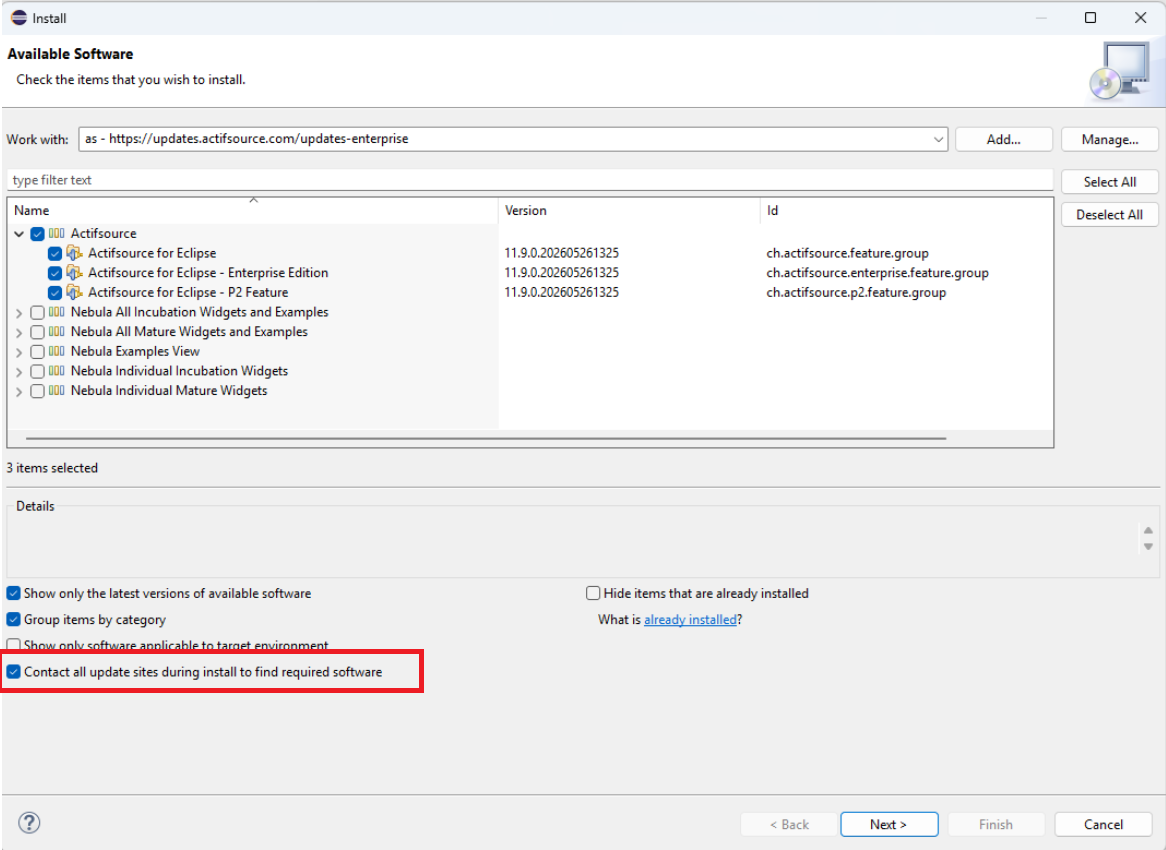Expand the Nebula Examples View category
1166x850 pixels.
[x=19, y=352]
